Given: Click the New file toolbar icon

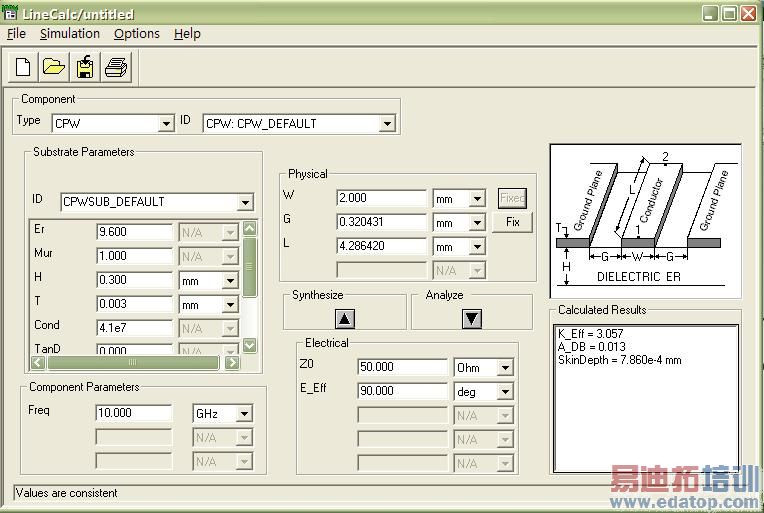Looking at the screenshot, I should point(23,68).
